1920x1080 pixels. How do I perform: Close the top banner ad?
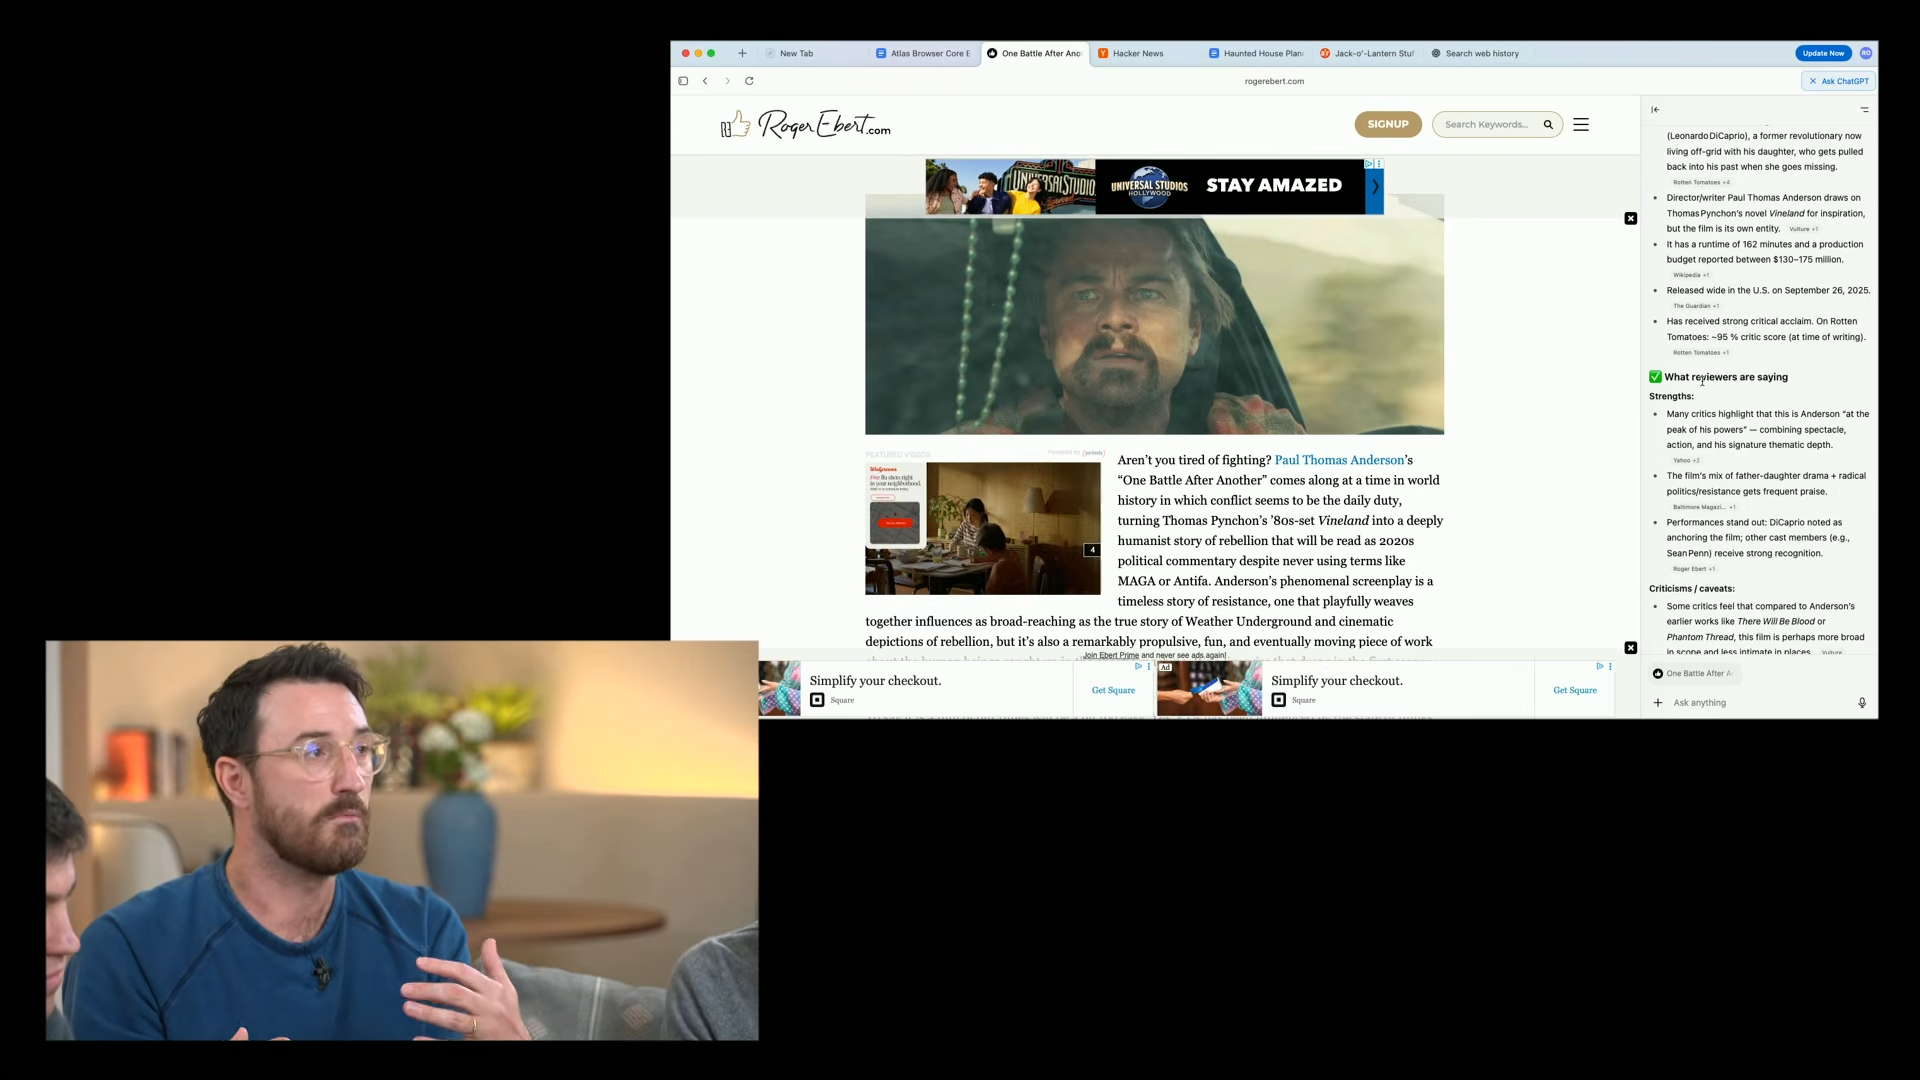(x=1631, y=218)
